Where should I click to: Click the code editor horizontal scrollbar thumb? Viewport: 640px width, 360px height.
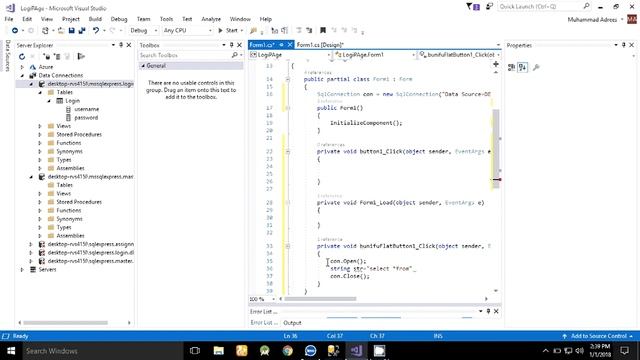320,299
